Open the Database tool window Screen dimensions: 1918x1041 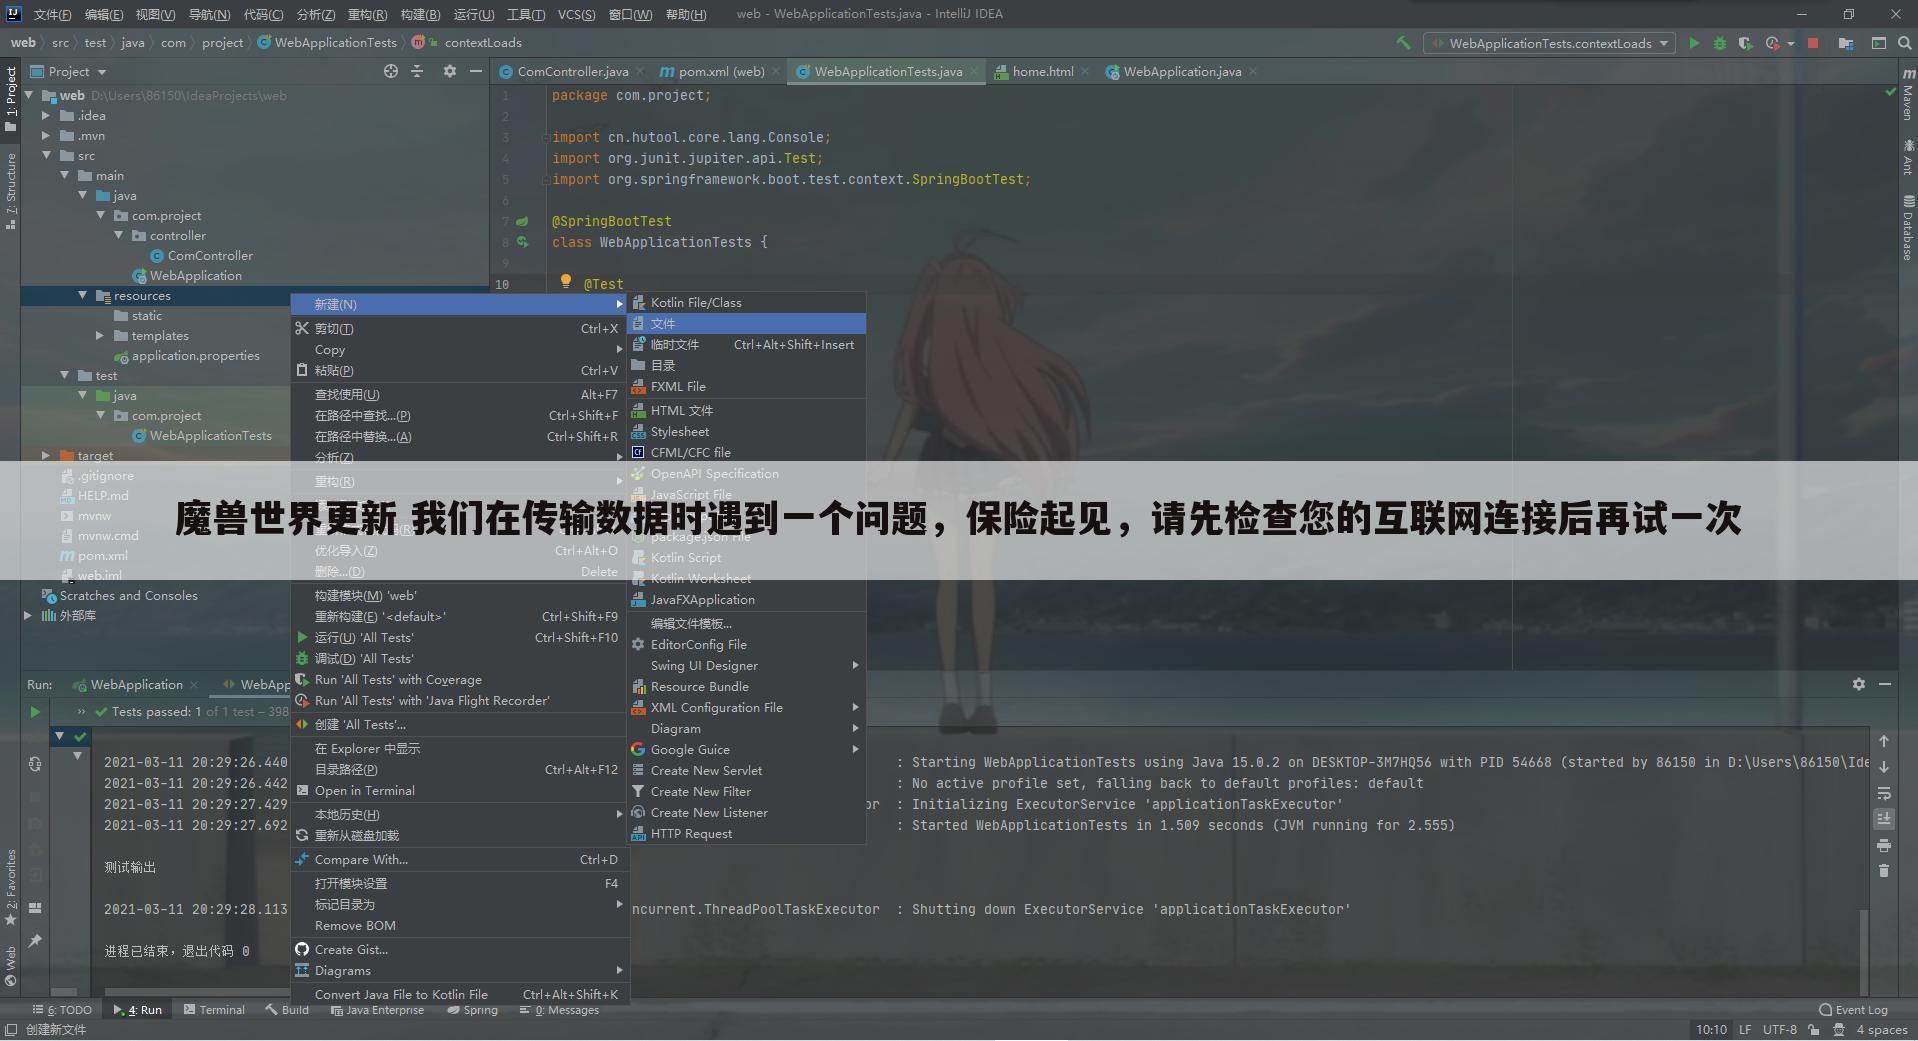tap(1908, 228)
